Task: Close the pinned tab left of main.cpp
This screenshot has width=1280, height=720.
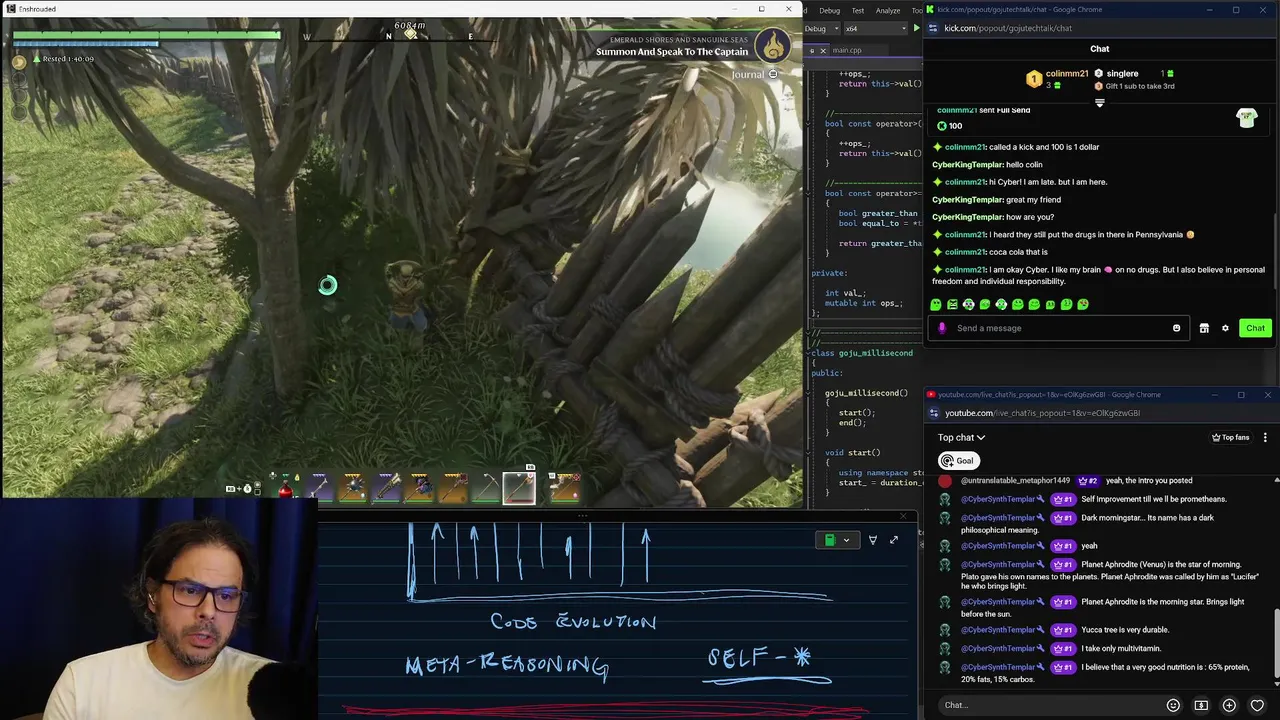Action: point(823,50)
